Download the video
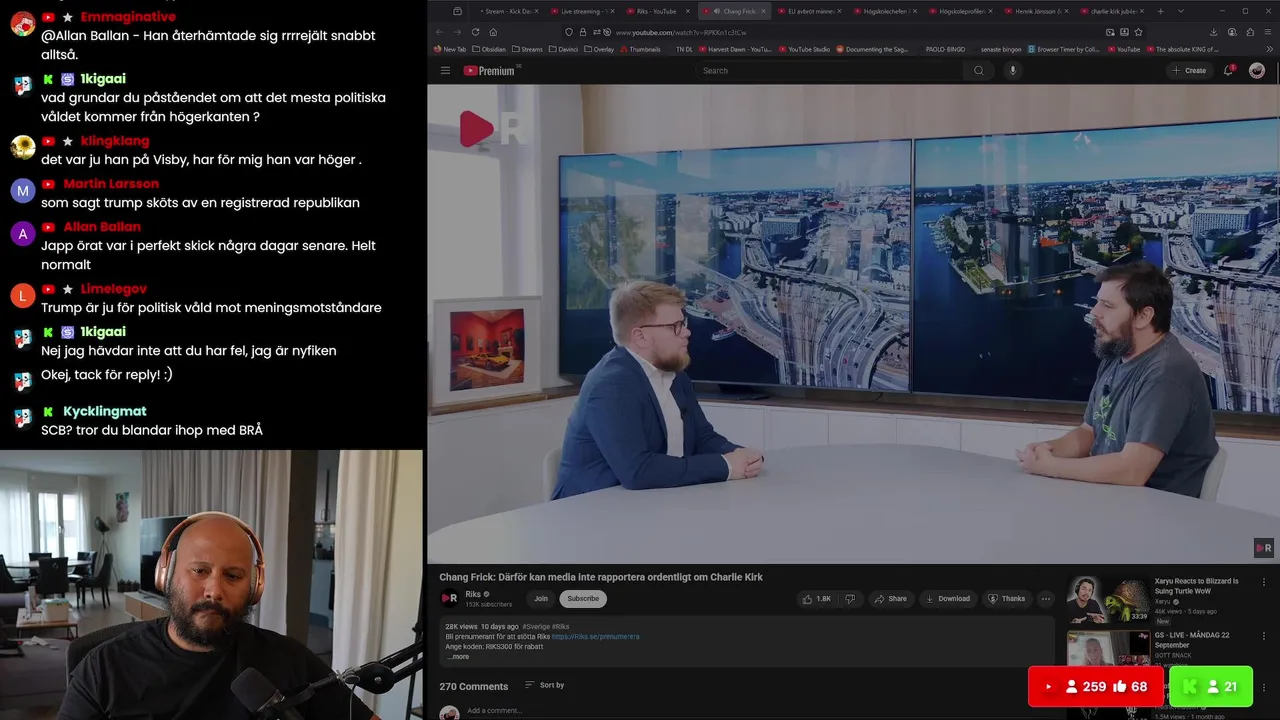Image resolution: width=1280 pixels, height=720 pixels. (947, 599)
